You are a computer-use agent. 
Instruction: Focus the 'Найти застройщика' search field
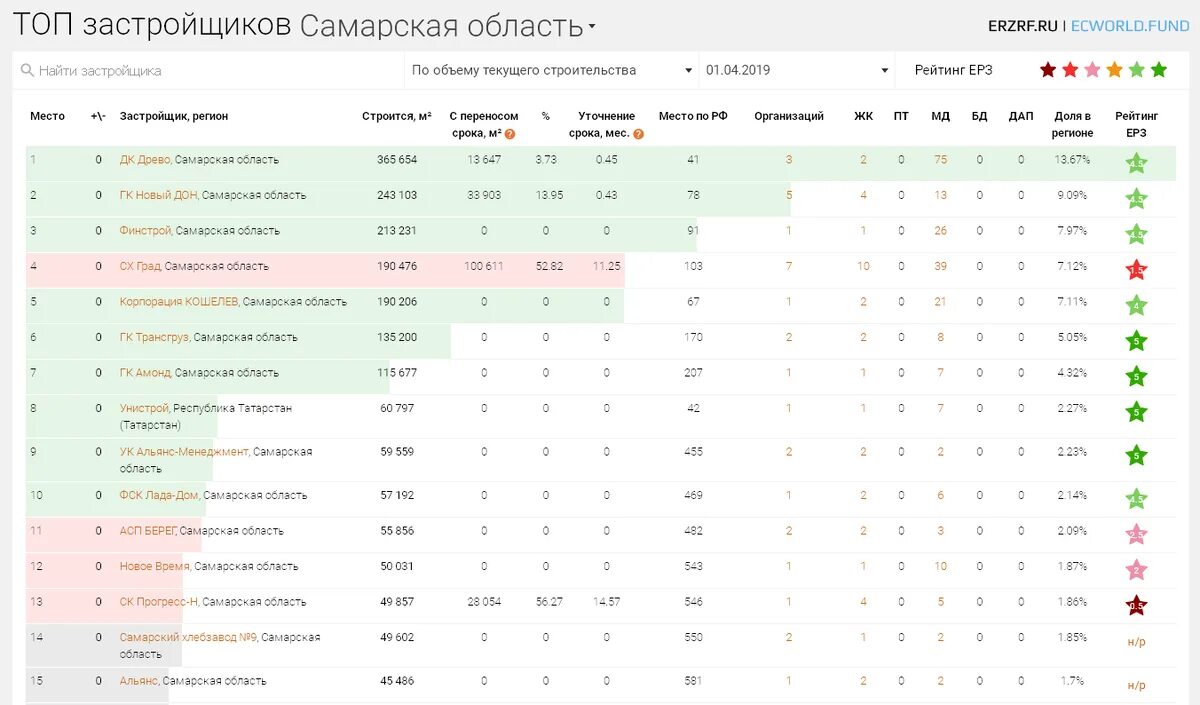(208, 71)
